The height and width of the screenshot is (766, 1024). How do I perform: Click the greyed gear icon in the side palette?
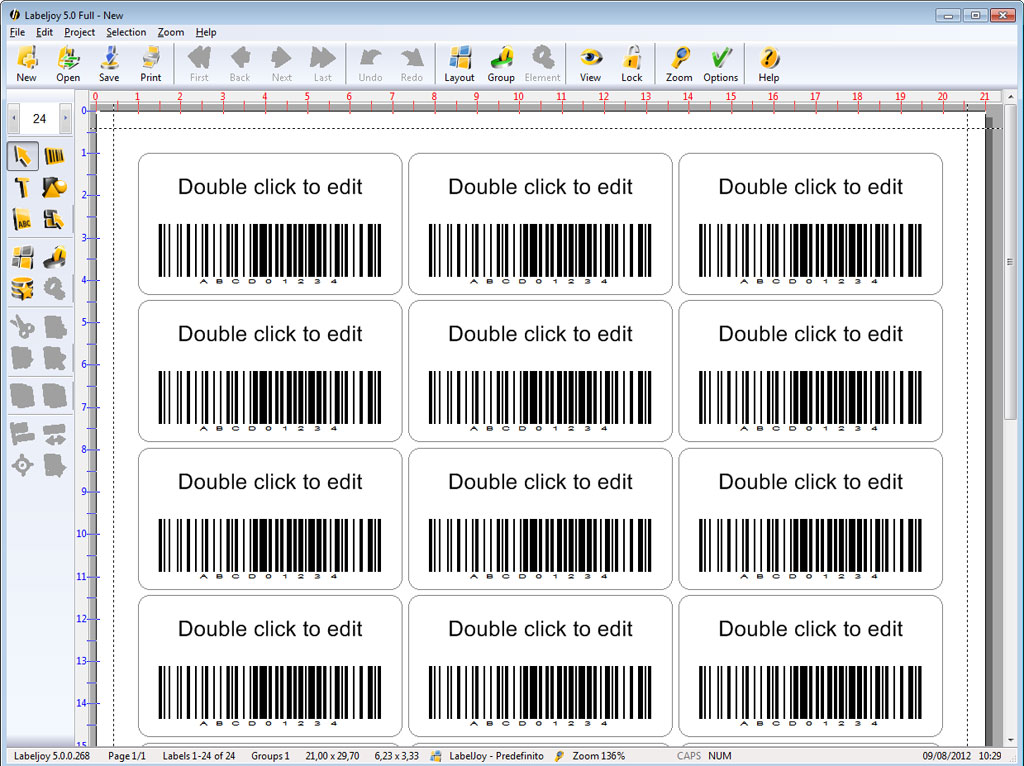tap(54, 289)
